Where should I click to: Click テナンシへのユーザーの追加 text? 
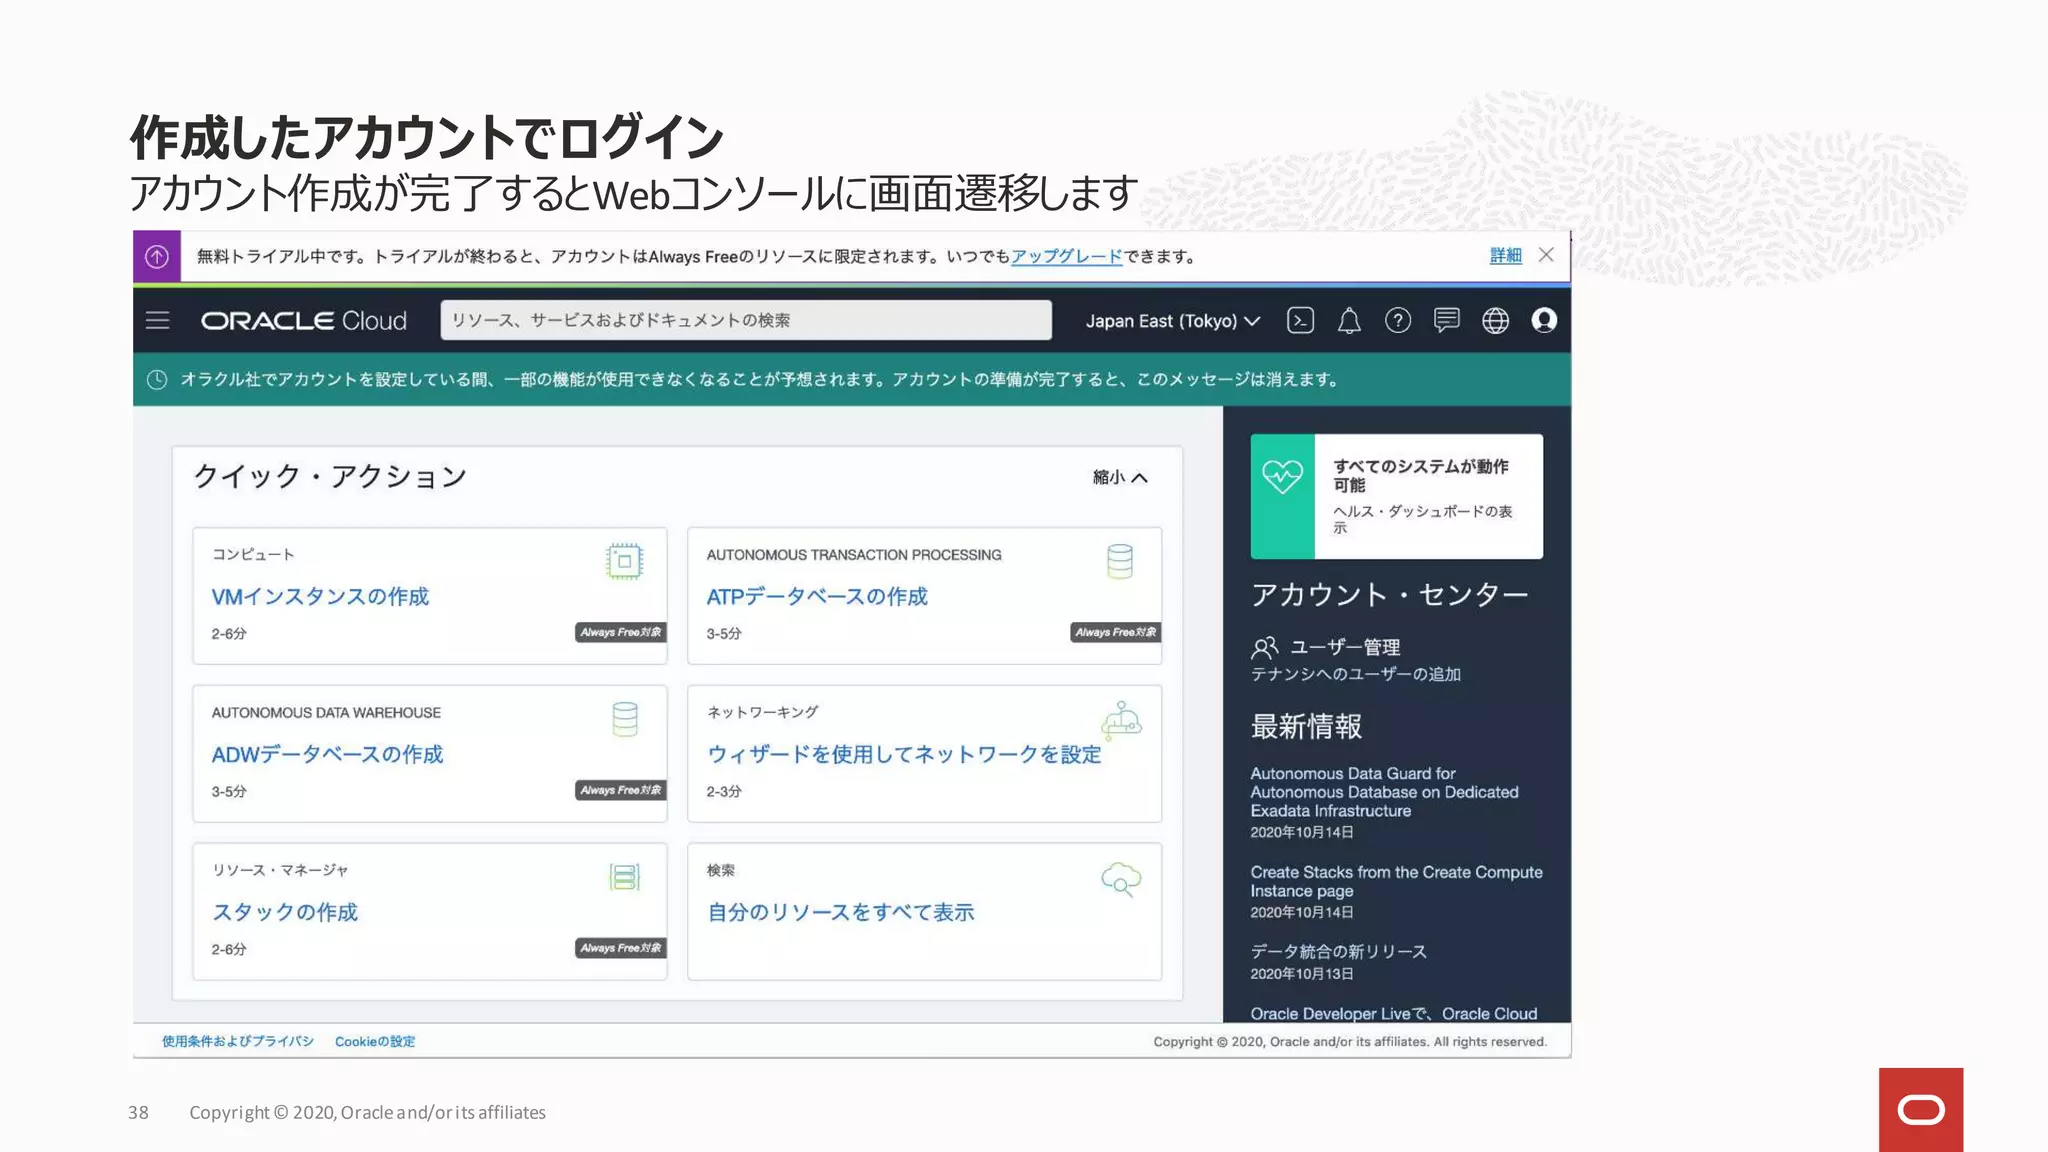click(1356, 674)
